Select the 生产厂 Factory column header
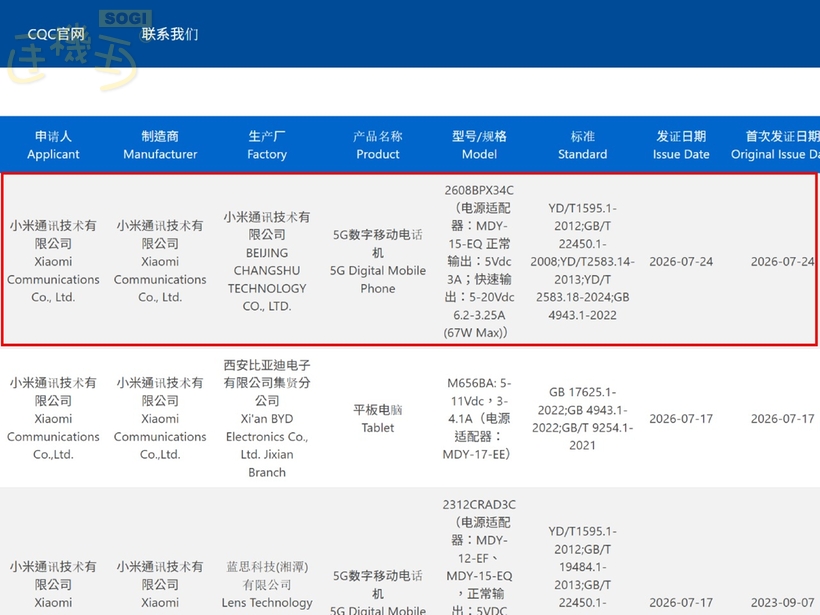 (267, 145)
